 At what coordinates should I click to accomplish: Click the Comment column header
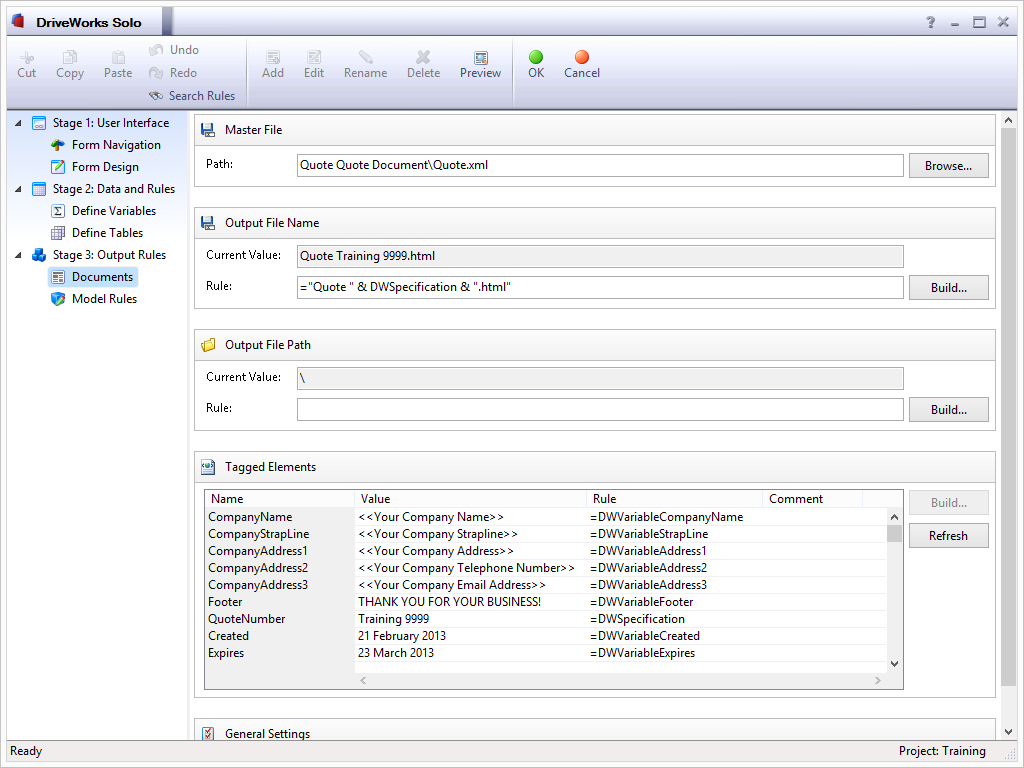pyautogui.click(x=812, y=499)
